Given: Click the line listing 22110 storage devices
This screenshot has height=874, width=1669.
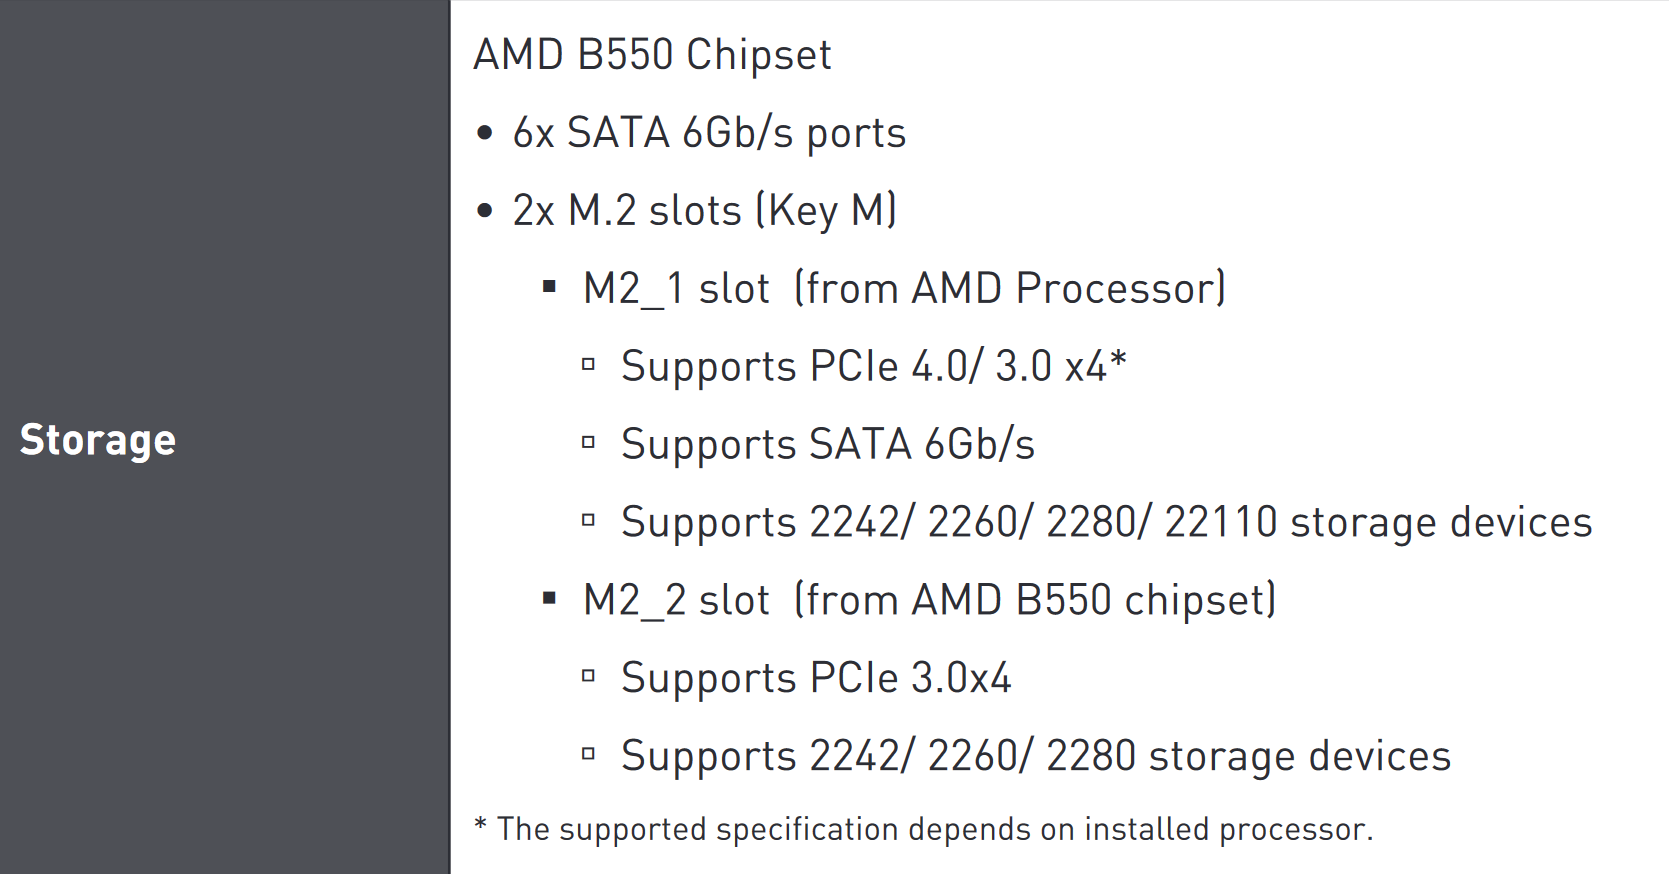Looking at the screenshot, I should (1106, 523).
